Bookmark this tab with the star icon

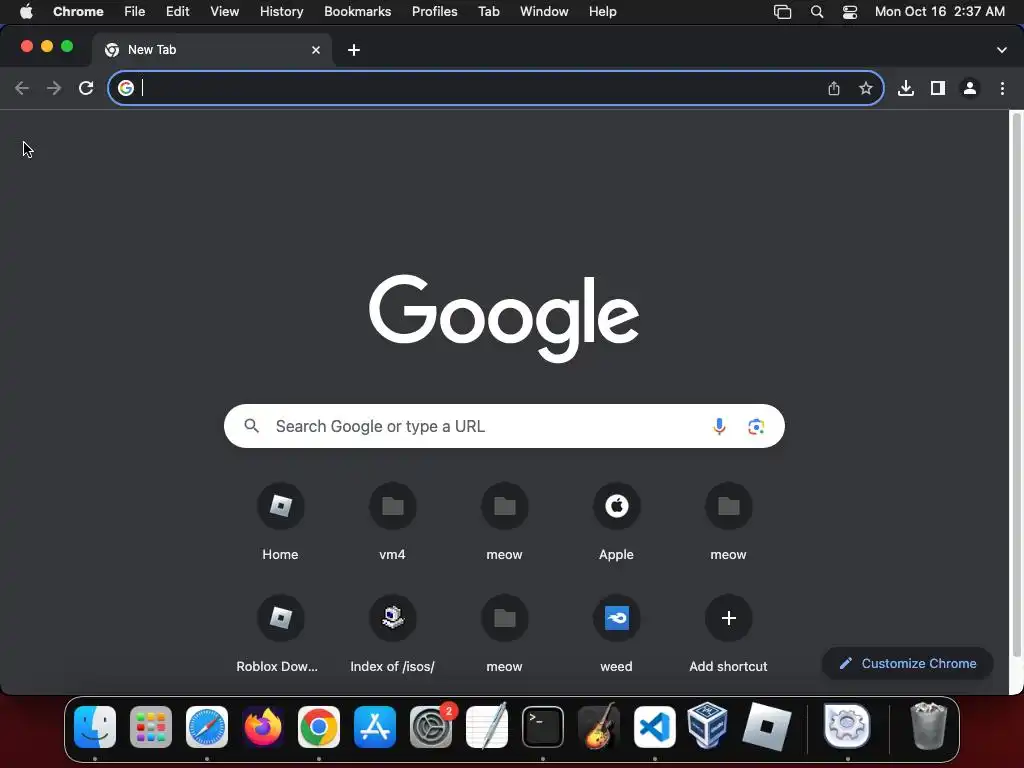click(x=865, y=88)
